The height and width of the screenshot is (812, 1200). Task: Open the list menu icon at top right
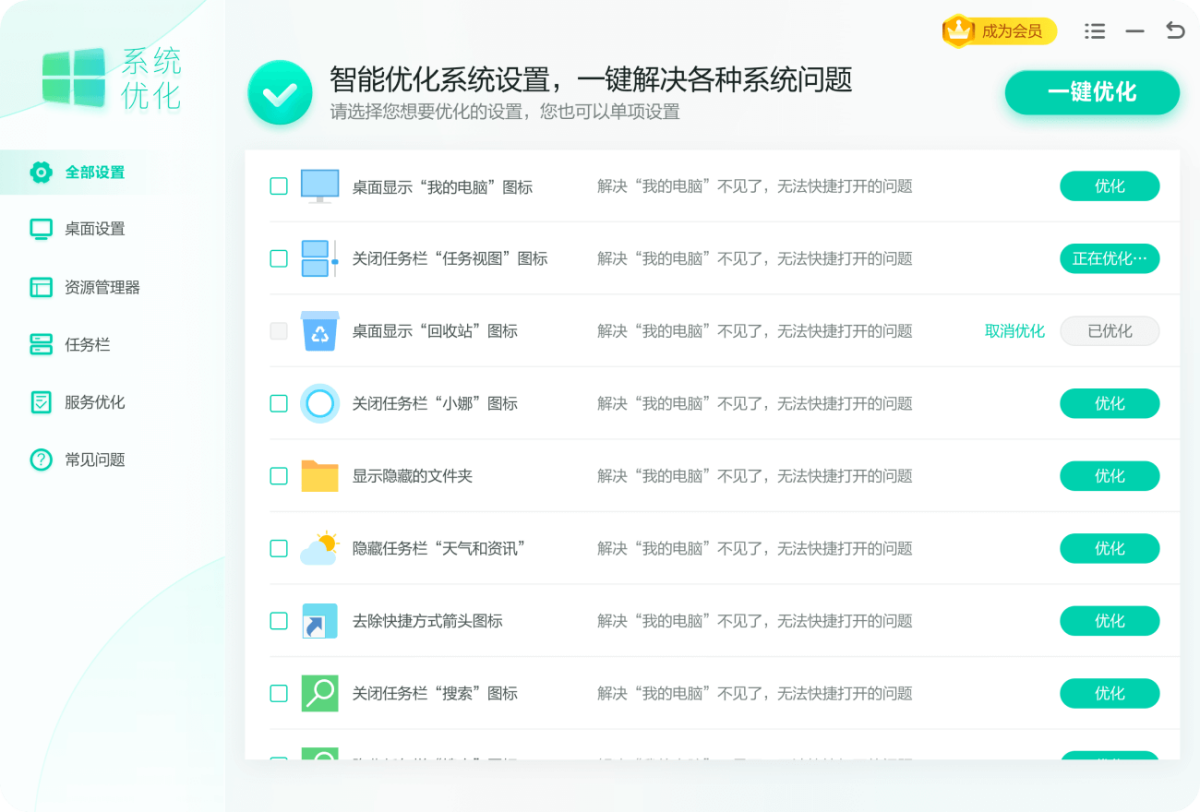click(x=1094, y=31)
